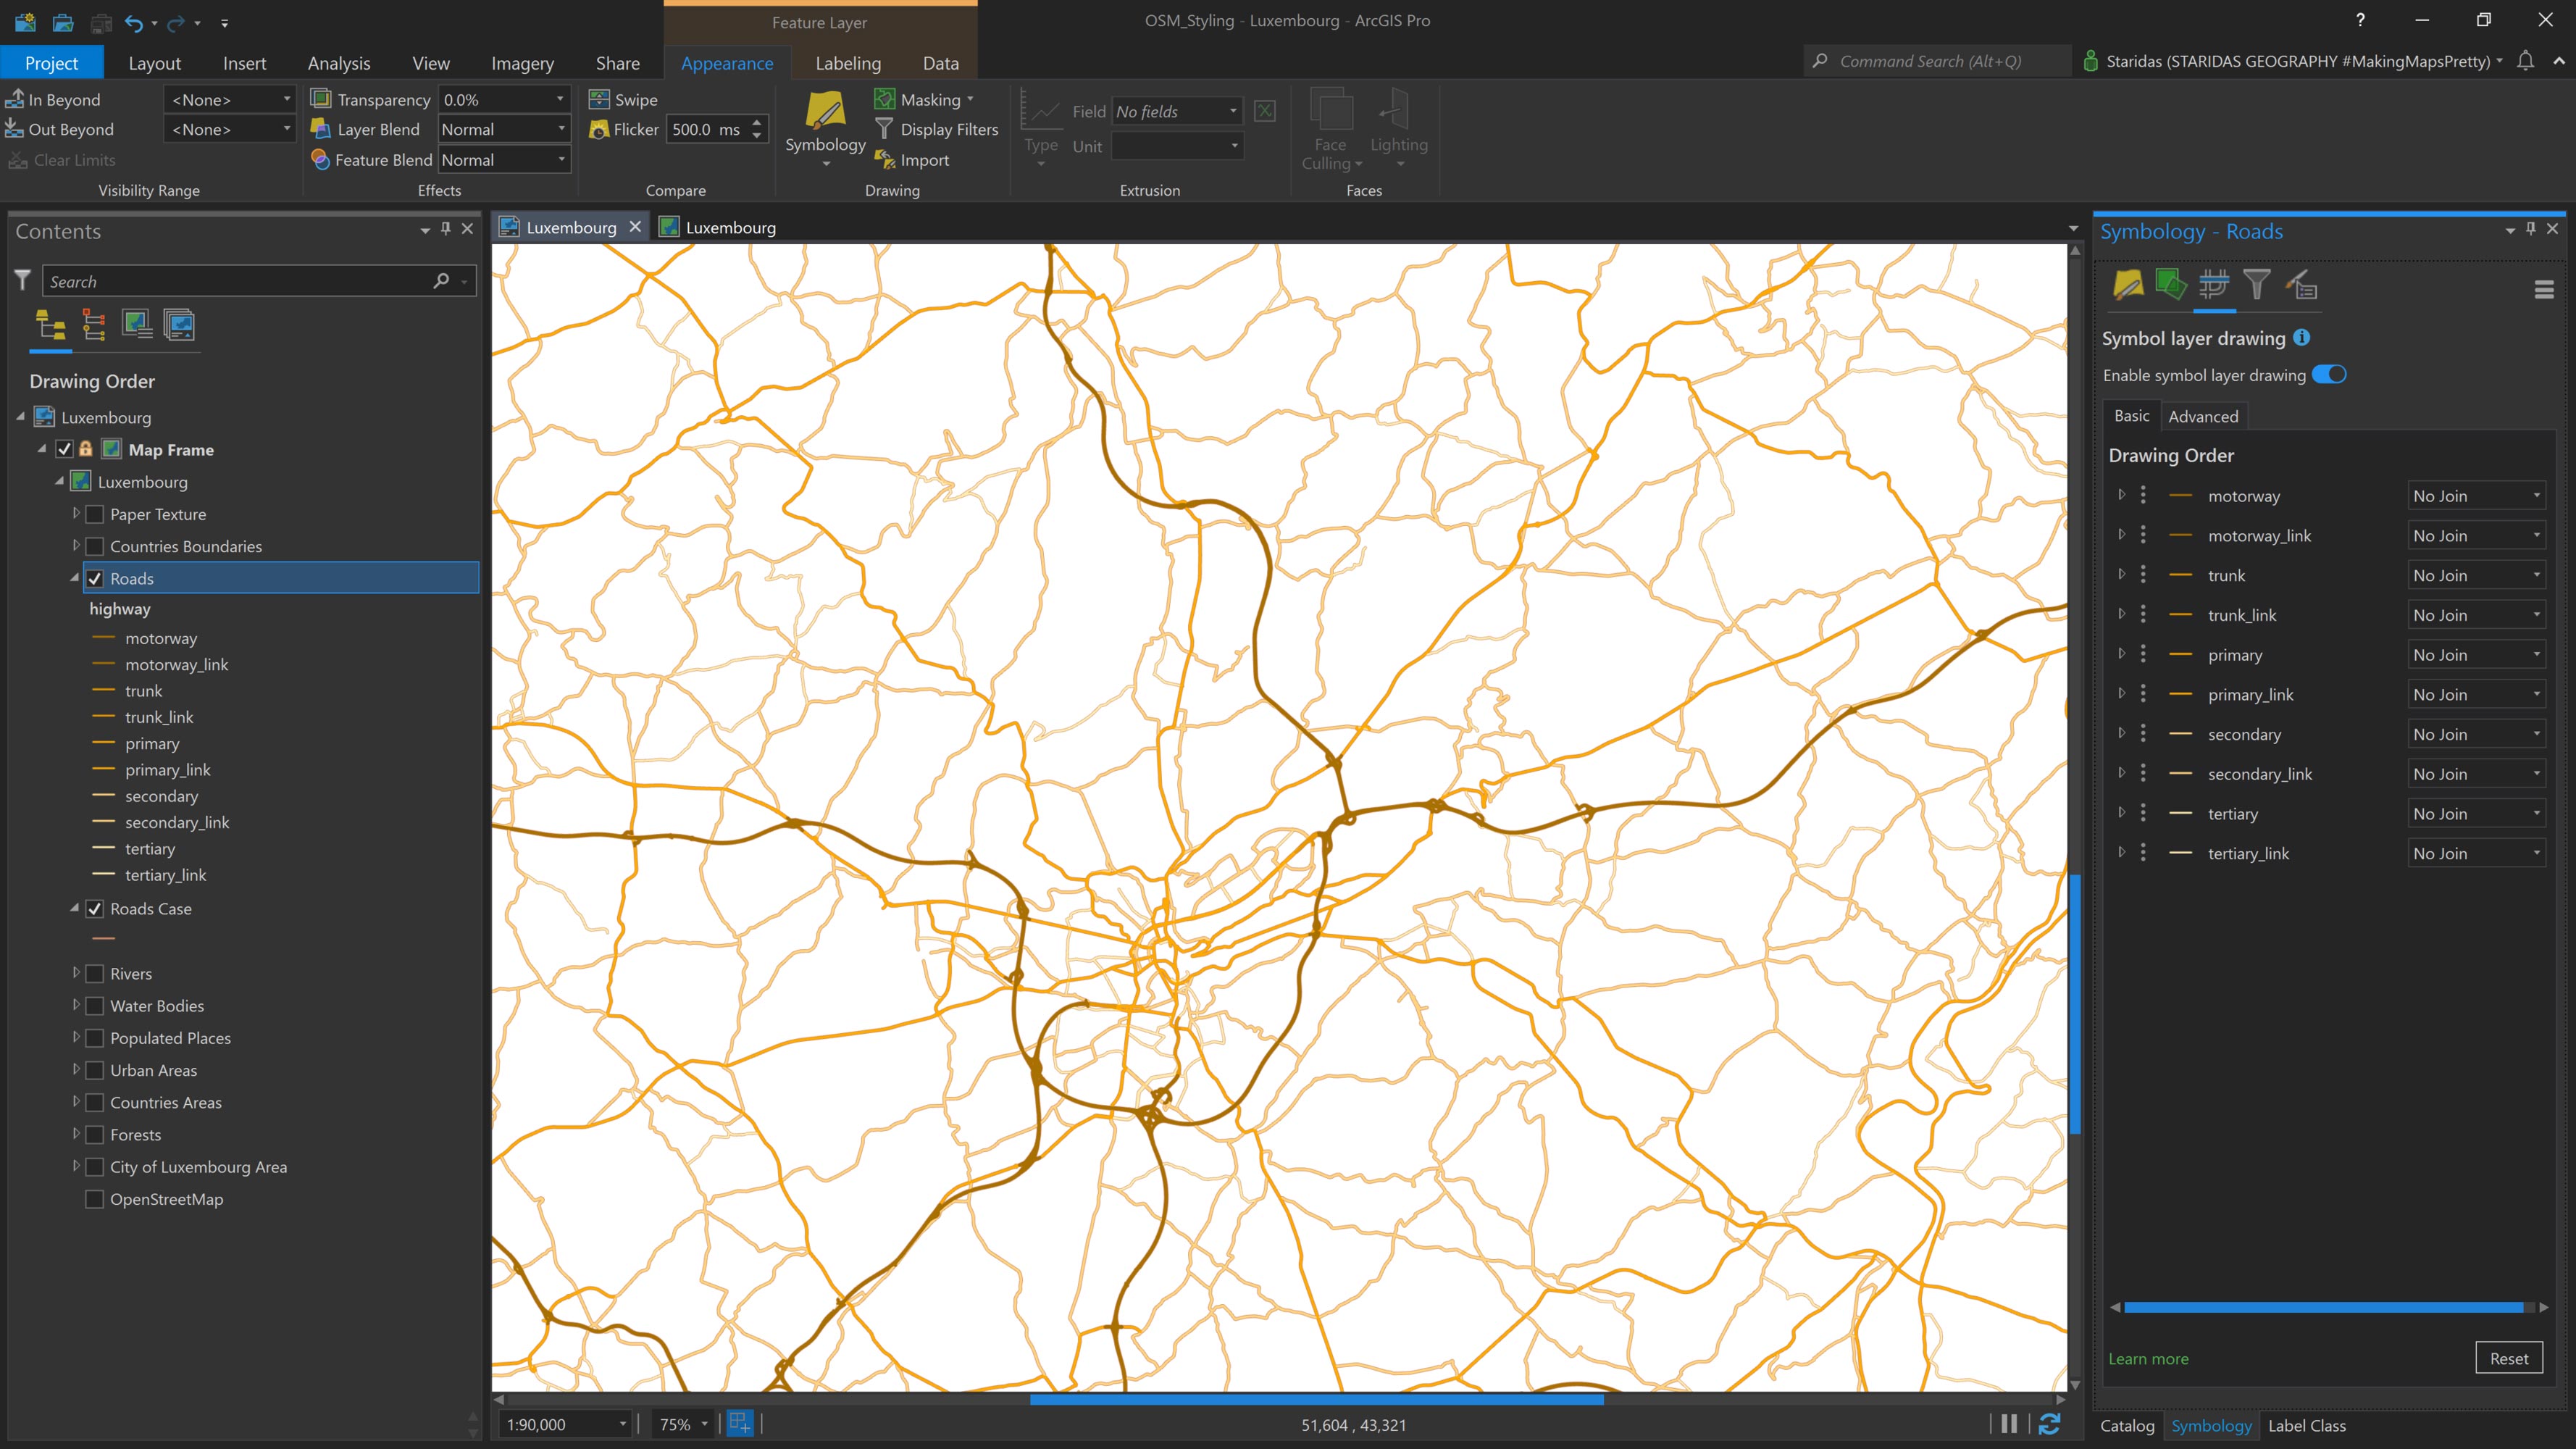
Task: Click the refresh drawing icon in status bar
Action: tap(2051, 1424)
